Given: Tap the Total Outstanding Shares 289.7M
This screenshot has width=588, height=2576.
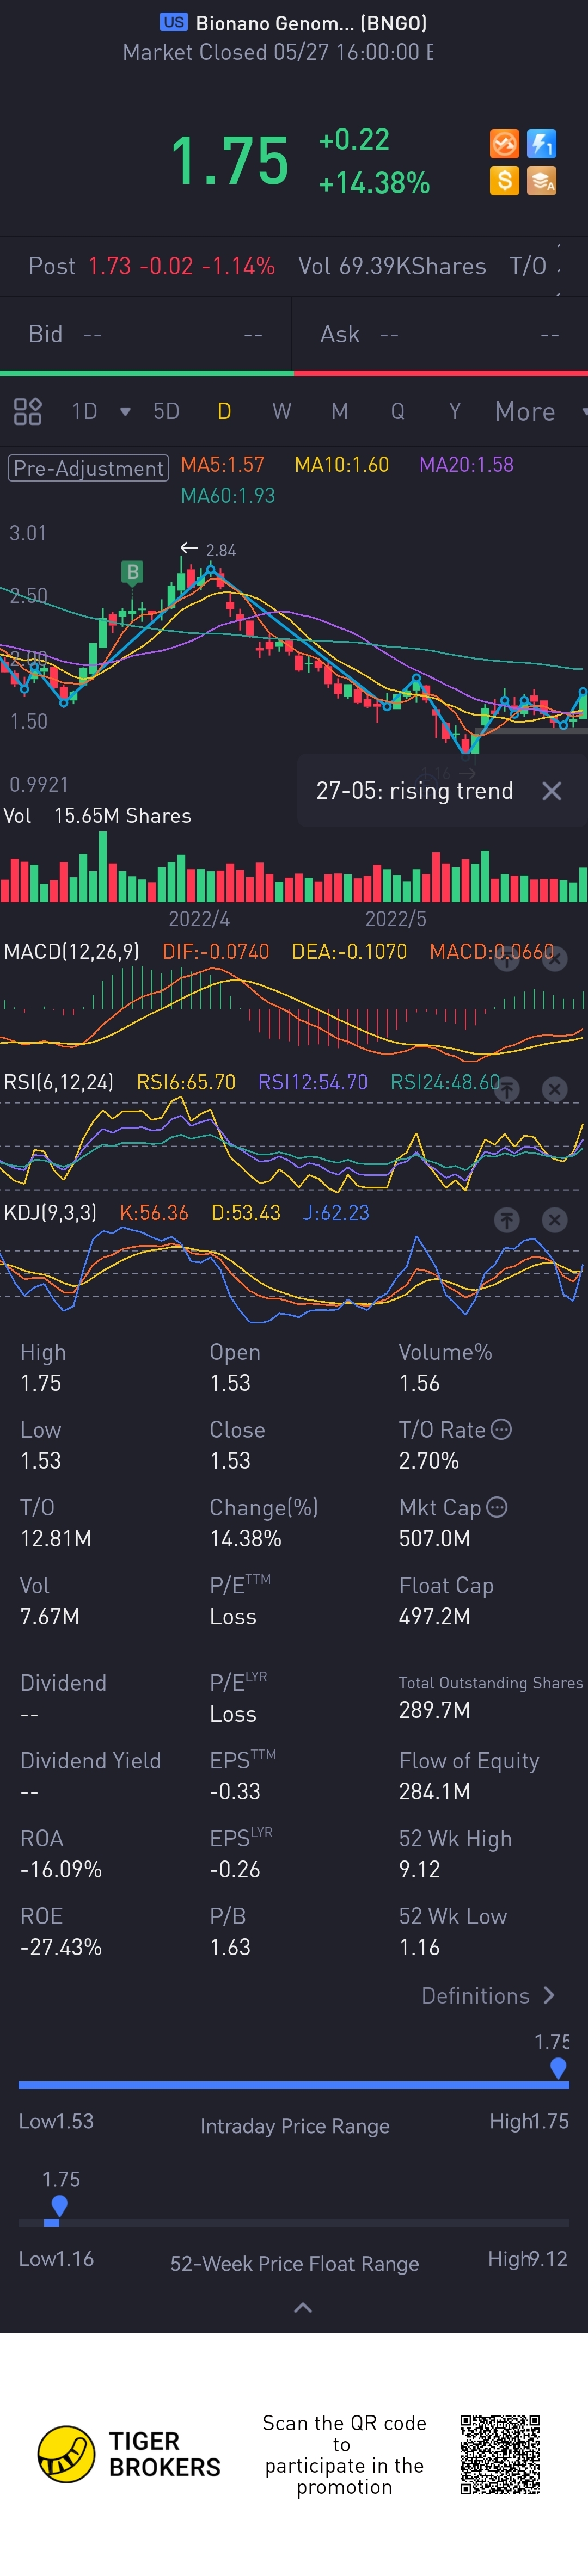Looking at the screenshot, I should 434,1710.
